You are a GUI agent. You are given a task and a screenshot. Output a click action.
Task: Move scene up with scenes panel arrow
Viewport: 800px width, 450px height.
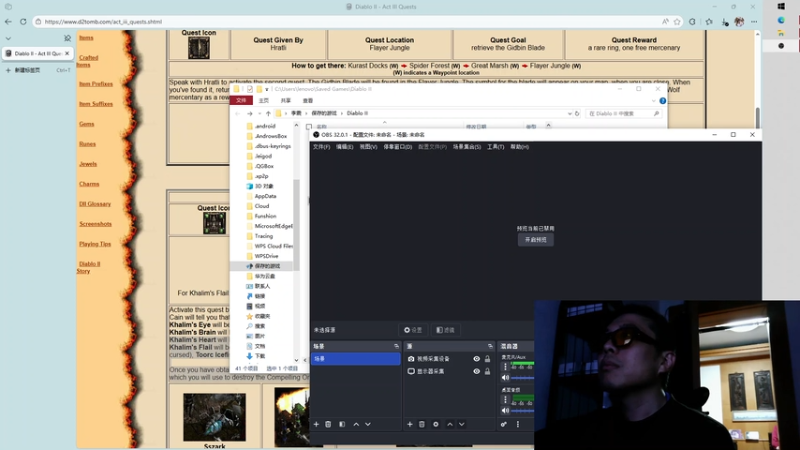point(356,424)
